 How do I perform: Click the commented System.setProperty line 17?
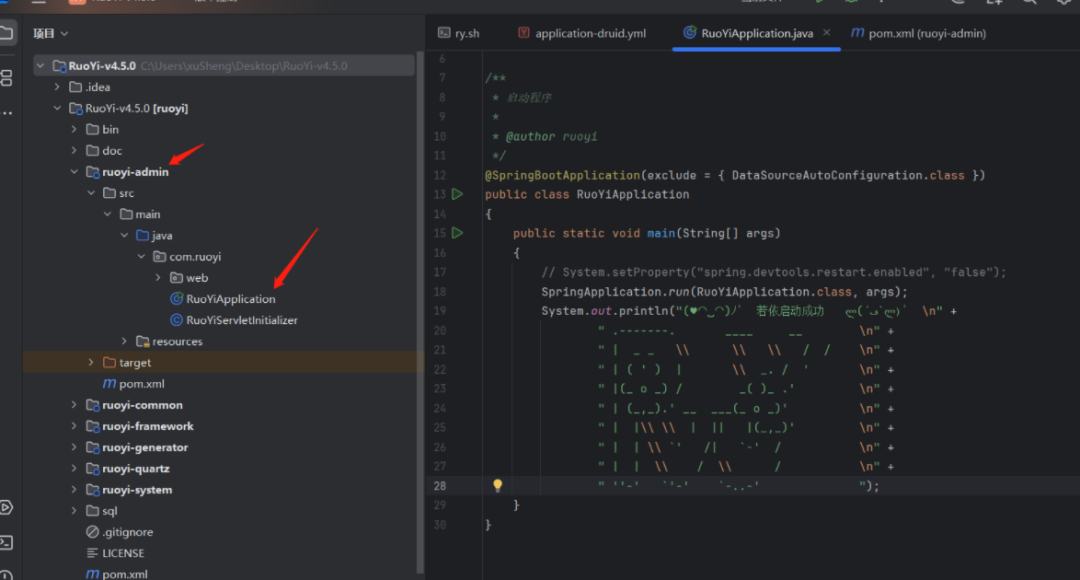[773, 272]
